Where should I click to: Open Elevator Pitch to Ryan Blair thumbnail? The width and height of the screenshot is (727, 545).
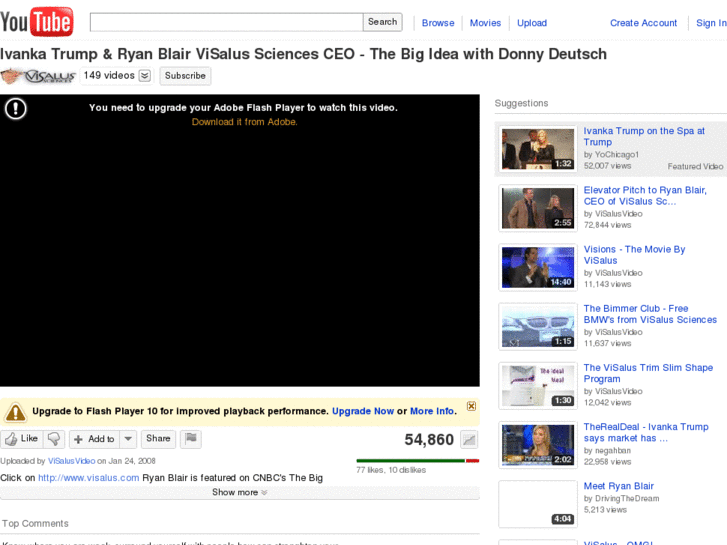pyautogui.click(x=538, y=208)
